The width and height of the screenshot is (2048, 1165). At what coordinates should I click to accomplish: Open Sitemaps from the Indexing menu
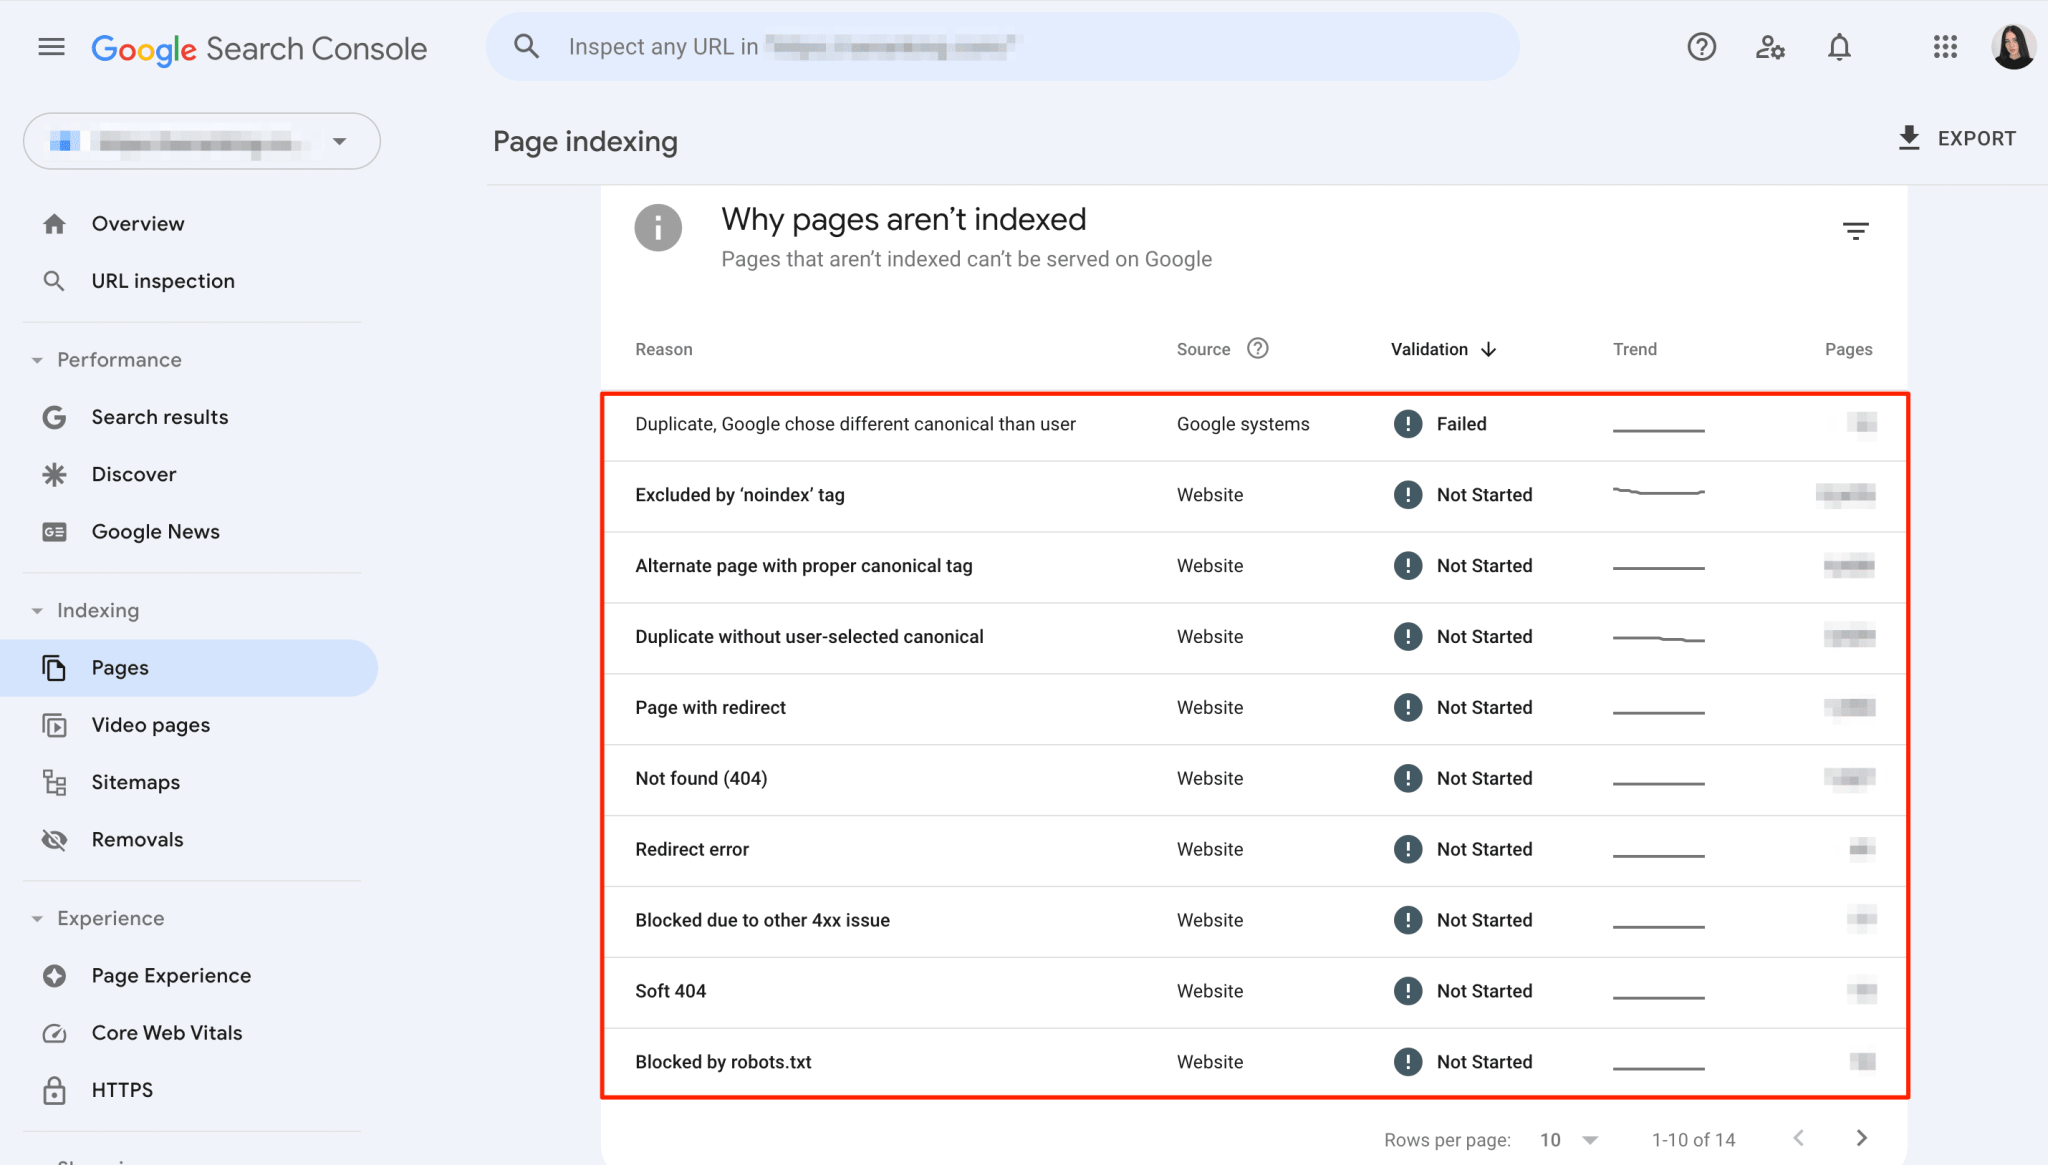(x=135, y=781)
